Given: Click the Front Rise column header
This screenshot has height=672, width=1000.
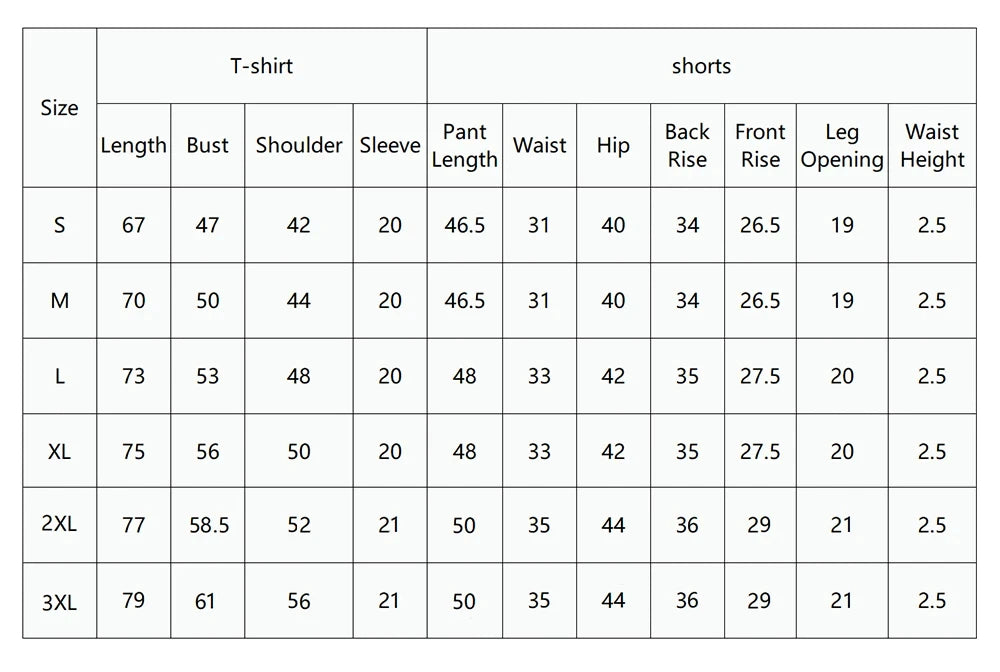Looking at the screenshot, I should point(760,145).
